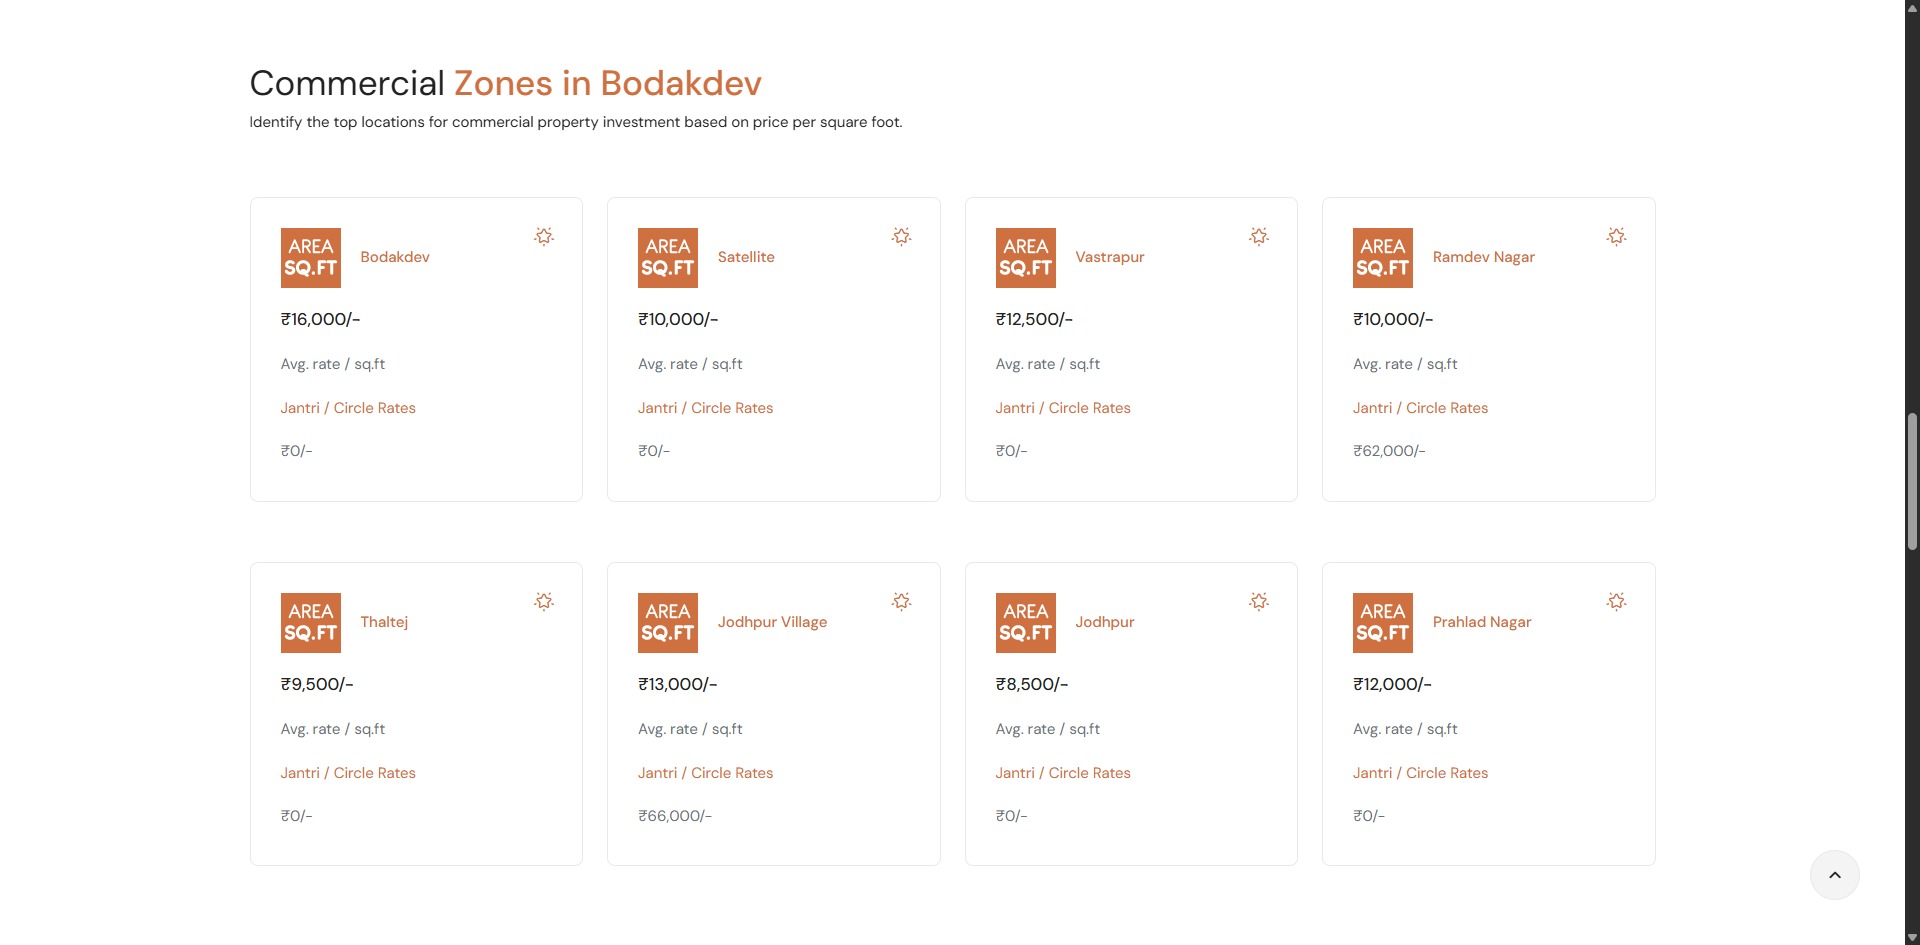Select the Vastrapur area name
Screen dimensions: 1920x945
(1109, 257)
